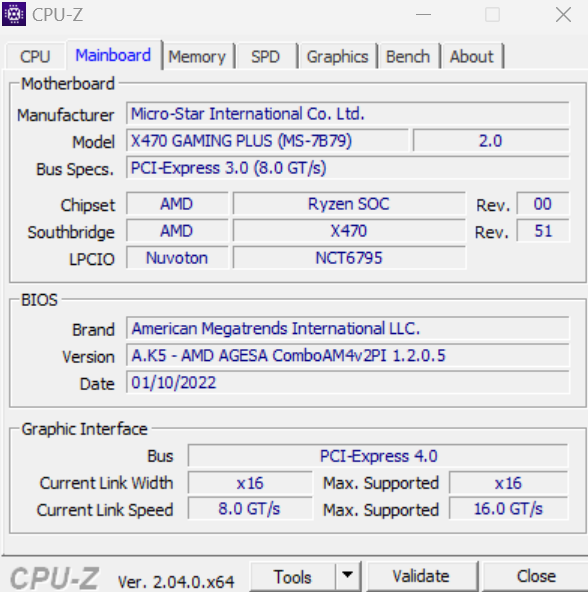The width and height of the screenshot is (588, 592).
Task: Click the Model field X470 GAMING PLUS
Action: (267, 141)
